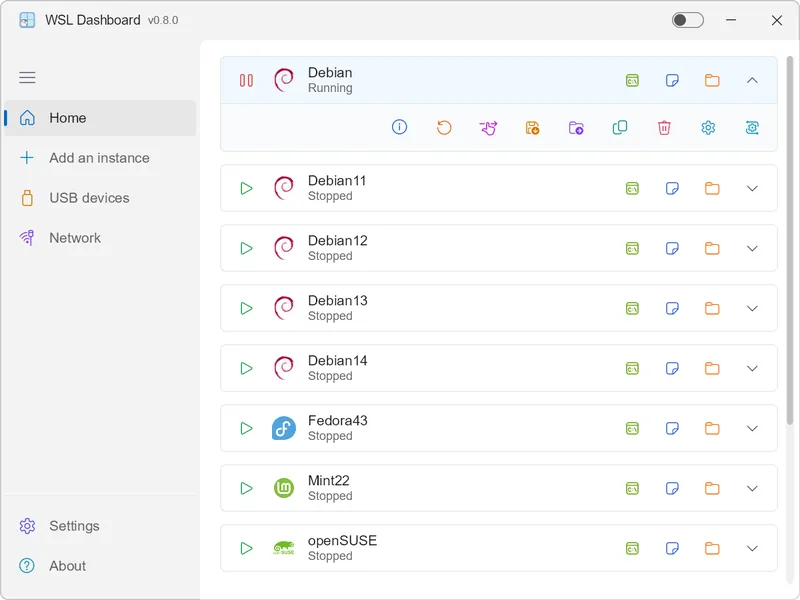Screen dimensions: 800x600
Task: Click the instance list vertical scrollbar
Action: click(x=790, y=240)
